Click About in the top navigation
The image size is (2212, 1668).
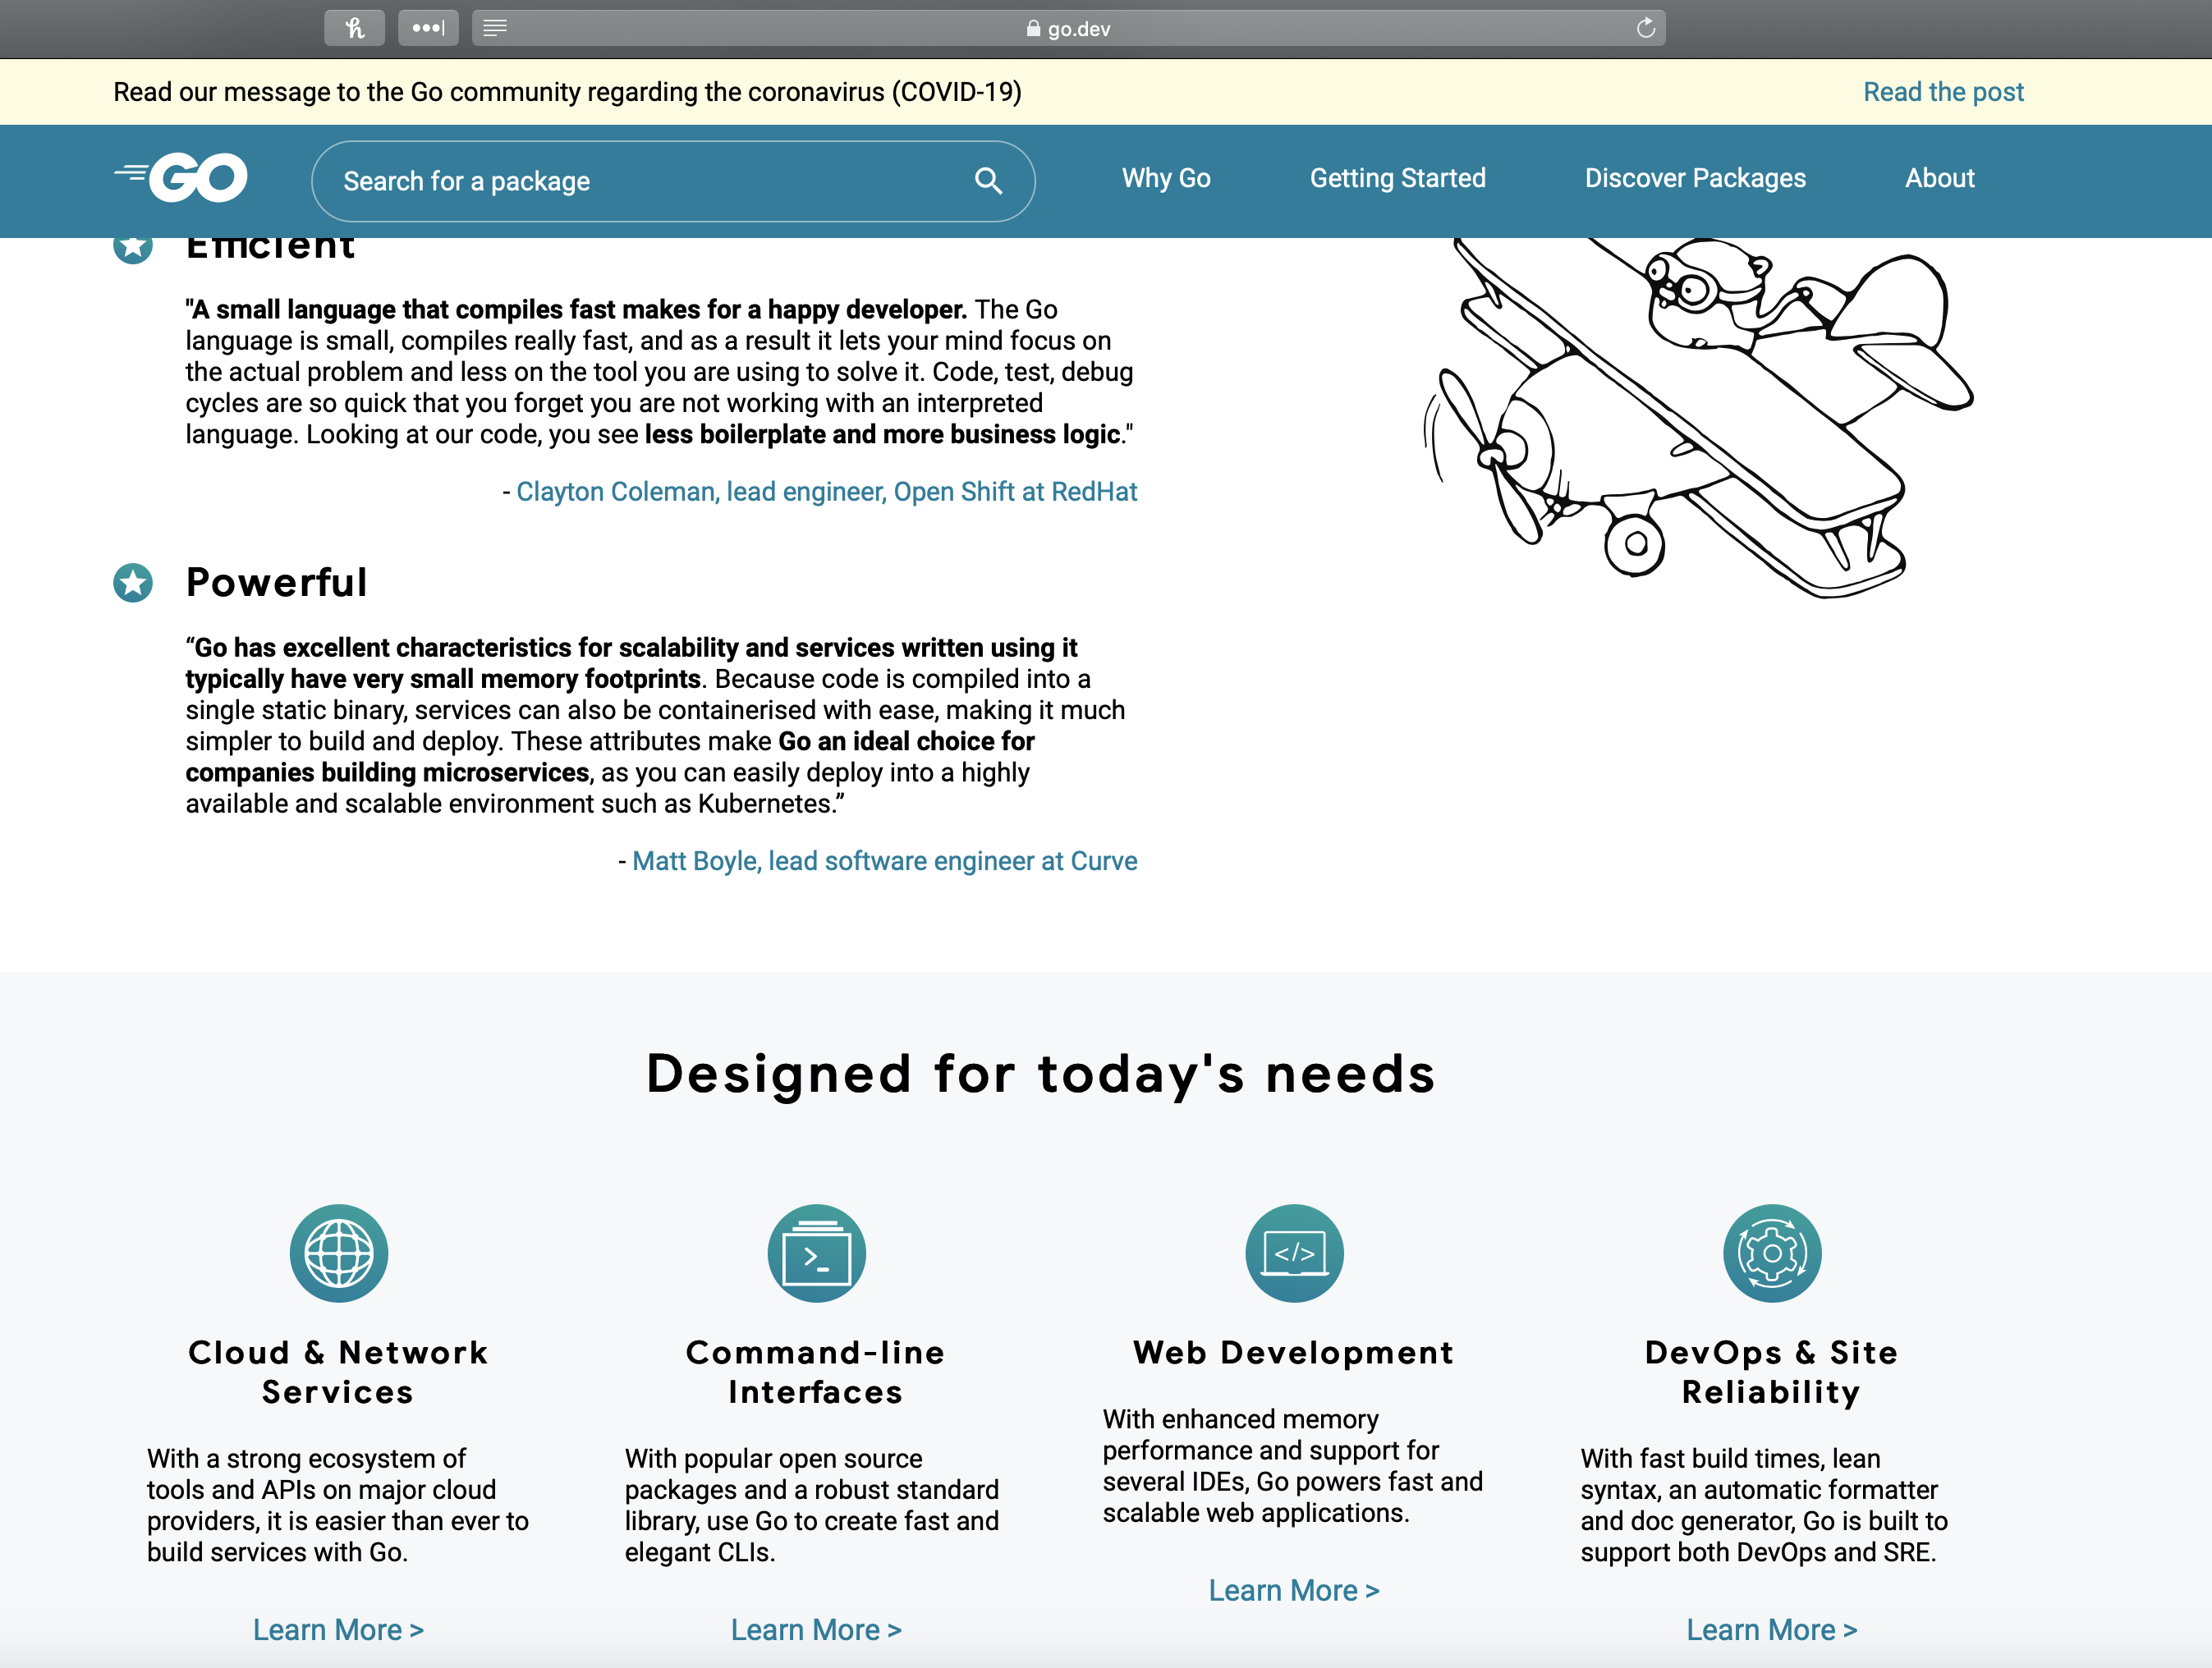point(1939,178)
